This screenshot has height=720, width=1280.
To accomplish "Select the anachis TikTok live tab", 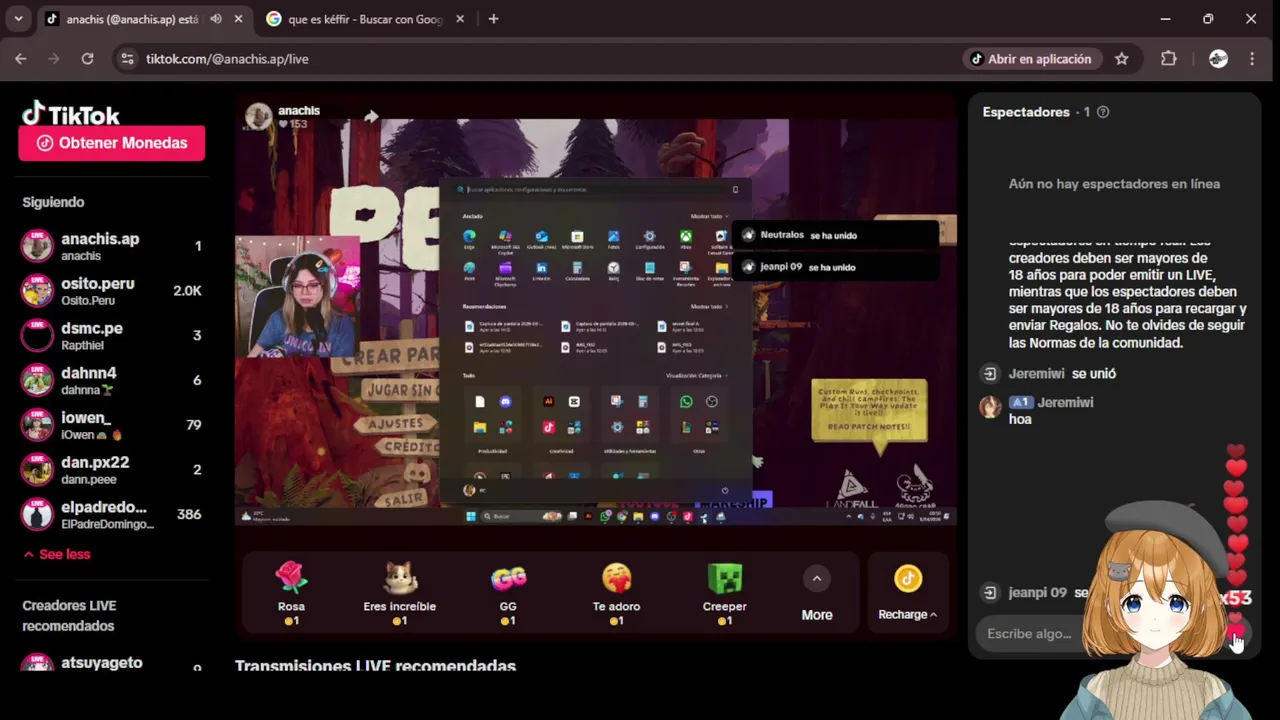I will point(130,19).
